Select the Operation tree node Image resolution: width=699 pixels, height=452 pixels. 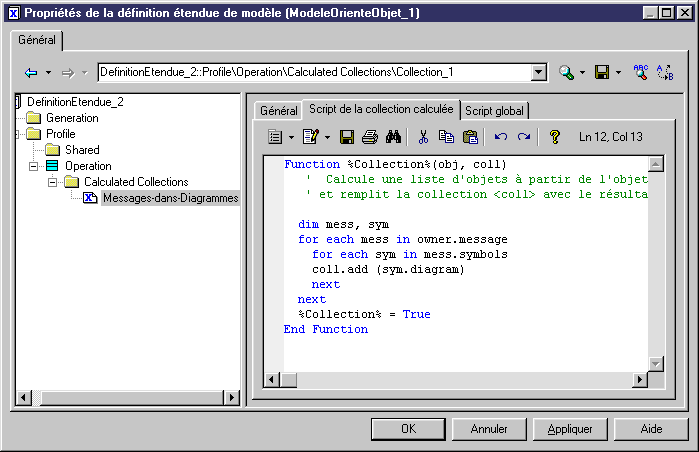(x=88, y=166)
